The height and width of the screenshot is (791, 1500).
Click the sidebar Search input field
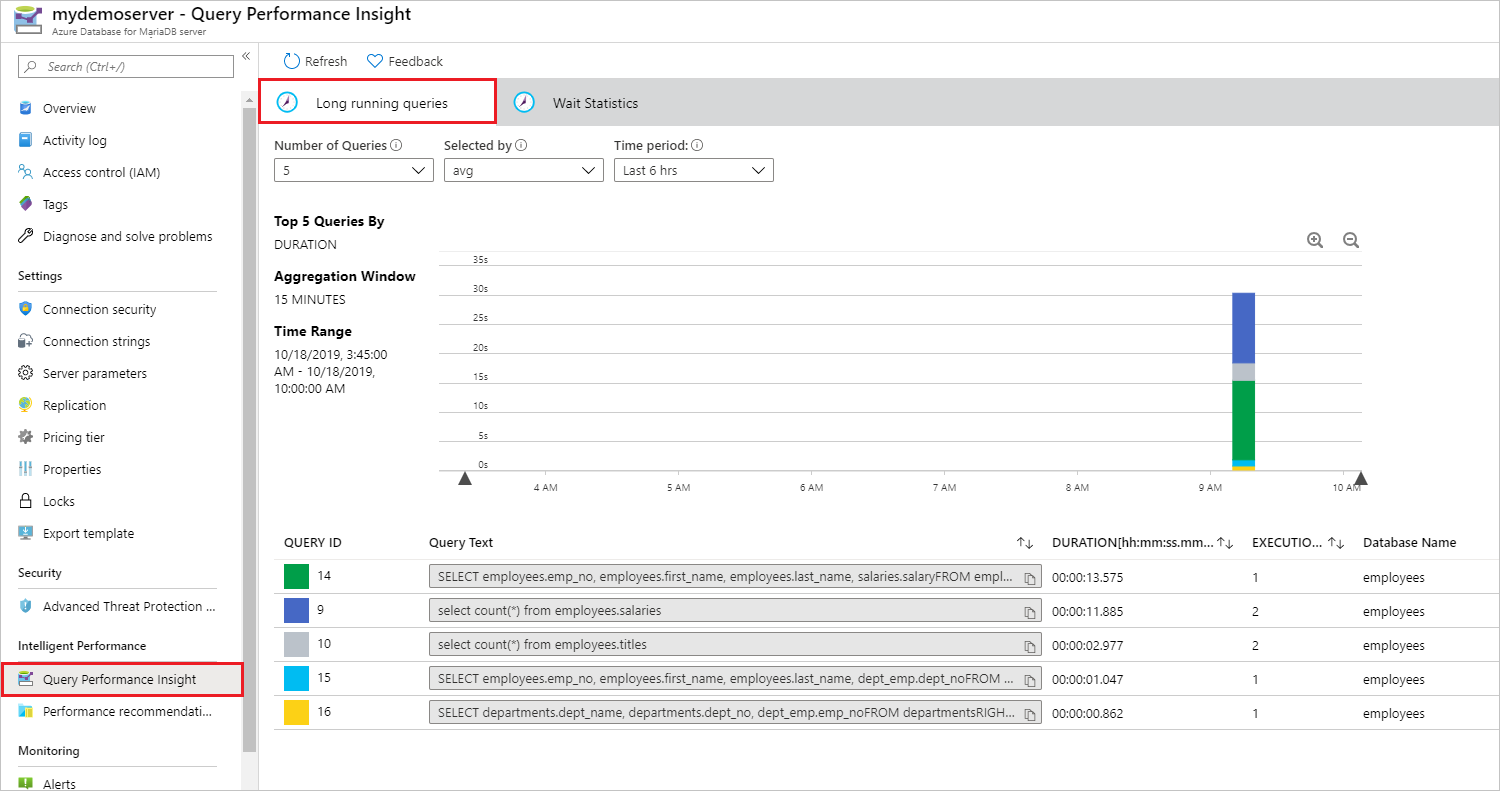tap(126, 66)
